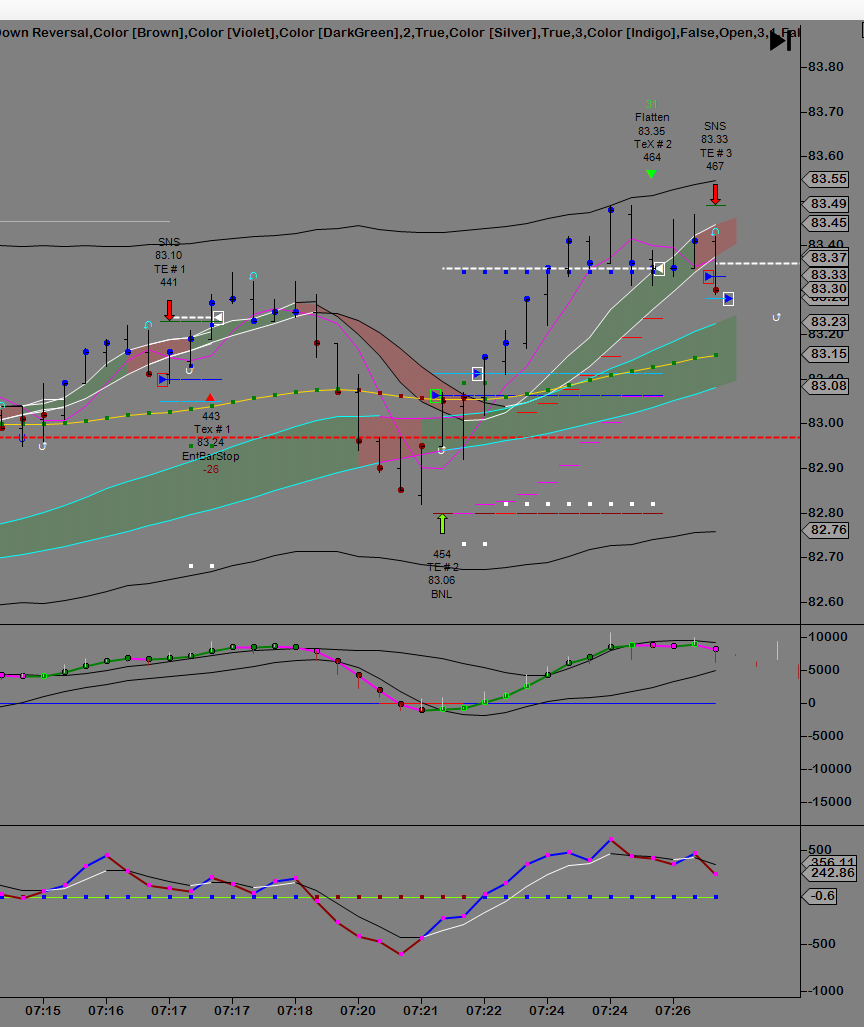The width and height of the screenshot is (864, 1027).
Task: Click the skip-to-latest-bar icon at top right
Action: pyautogui.click(x=781, y=41)
